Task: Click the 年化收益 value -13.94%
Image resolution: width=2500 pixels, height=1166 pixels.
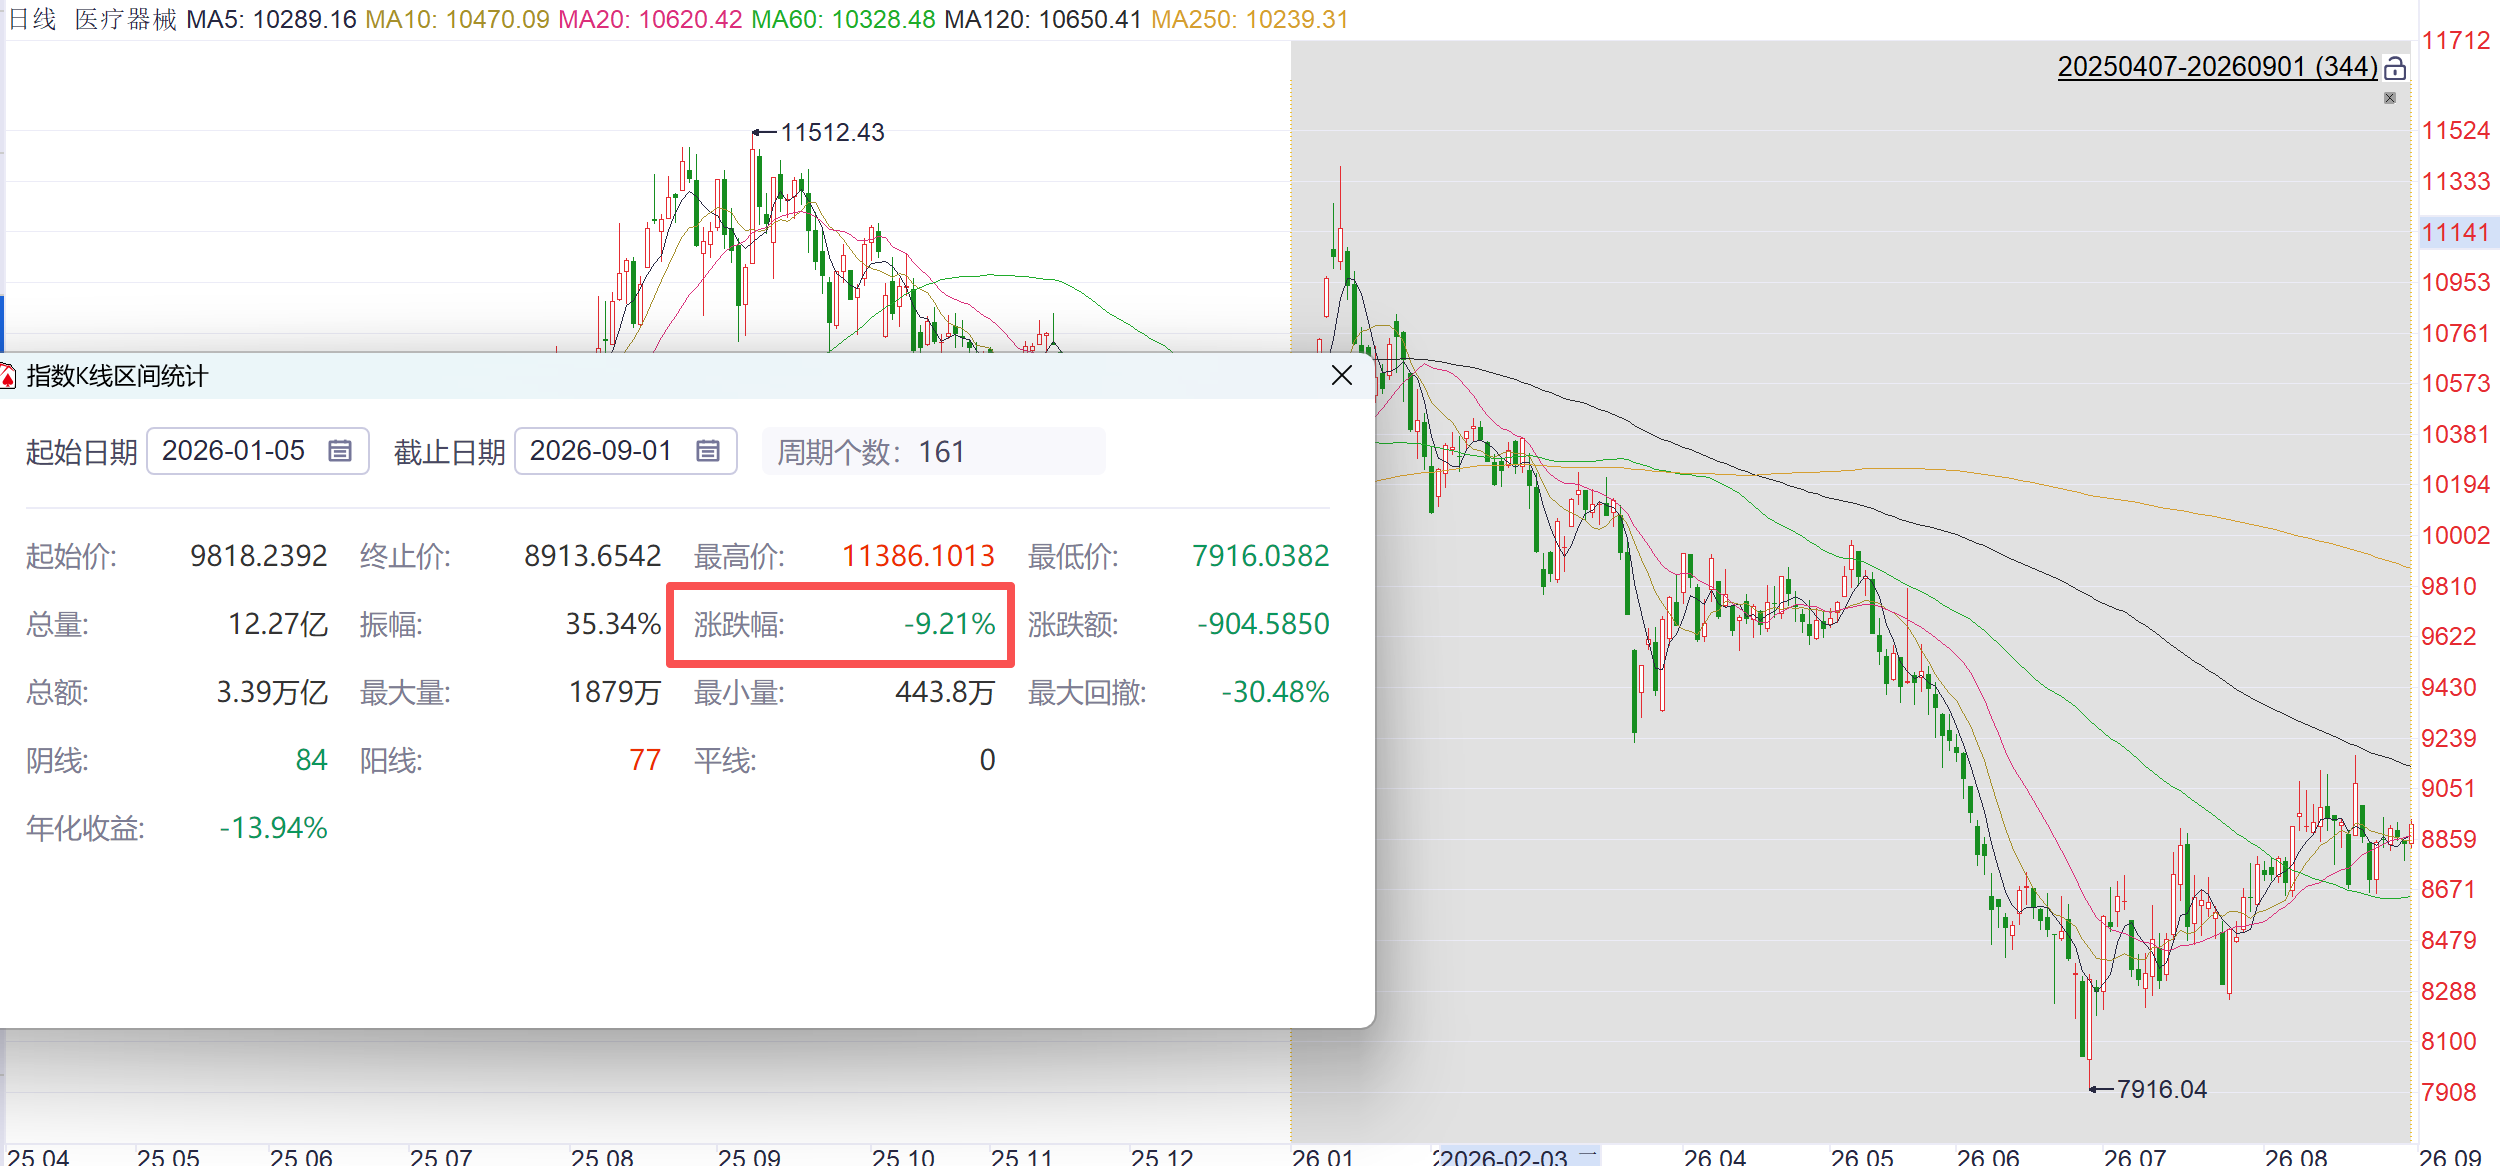Action: [273, 828]
